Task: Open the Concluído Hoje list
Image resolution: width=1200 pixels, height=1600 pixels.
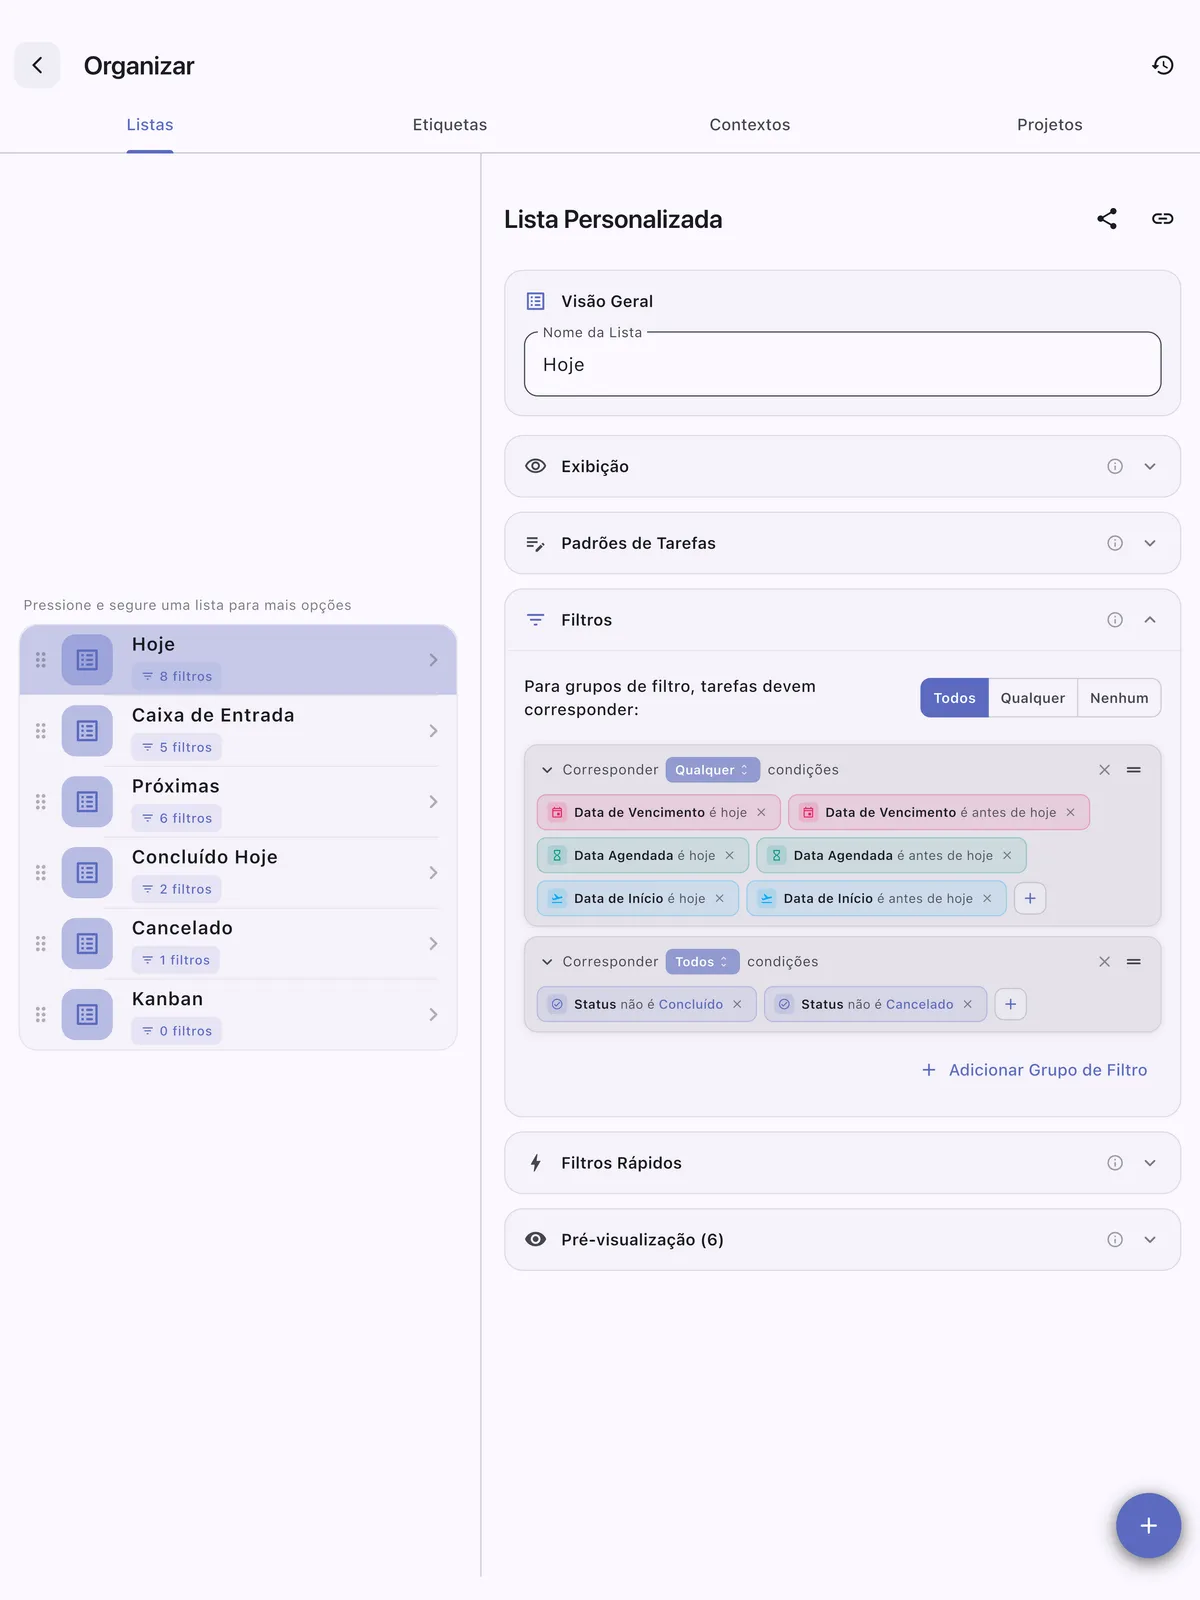Action: coord(238,873)
